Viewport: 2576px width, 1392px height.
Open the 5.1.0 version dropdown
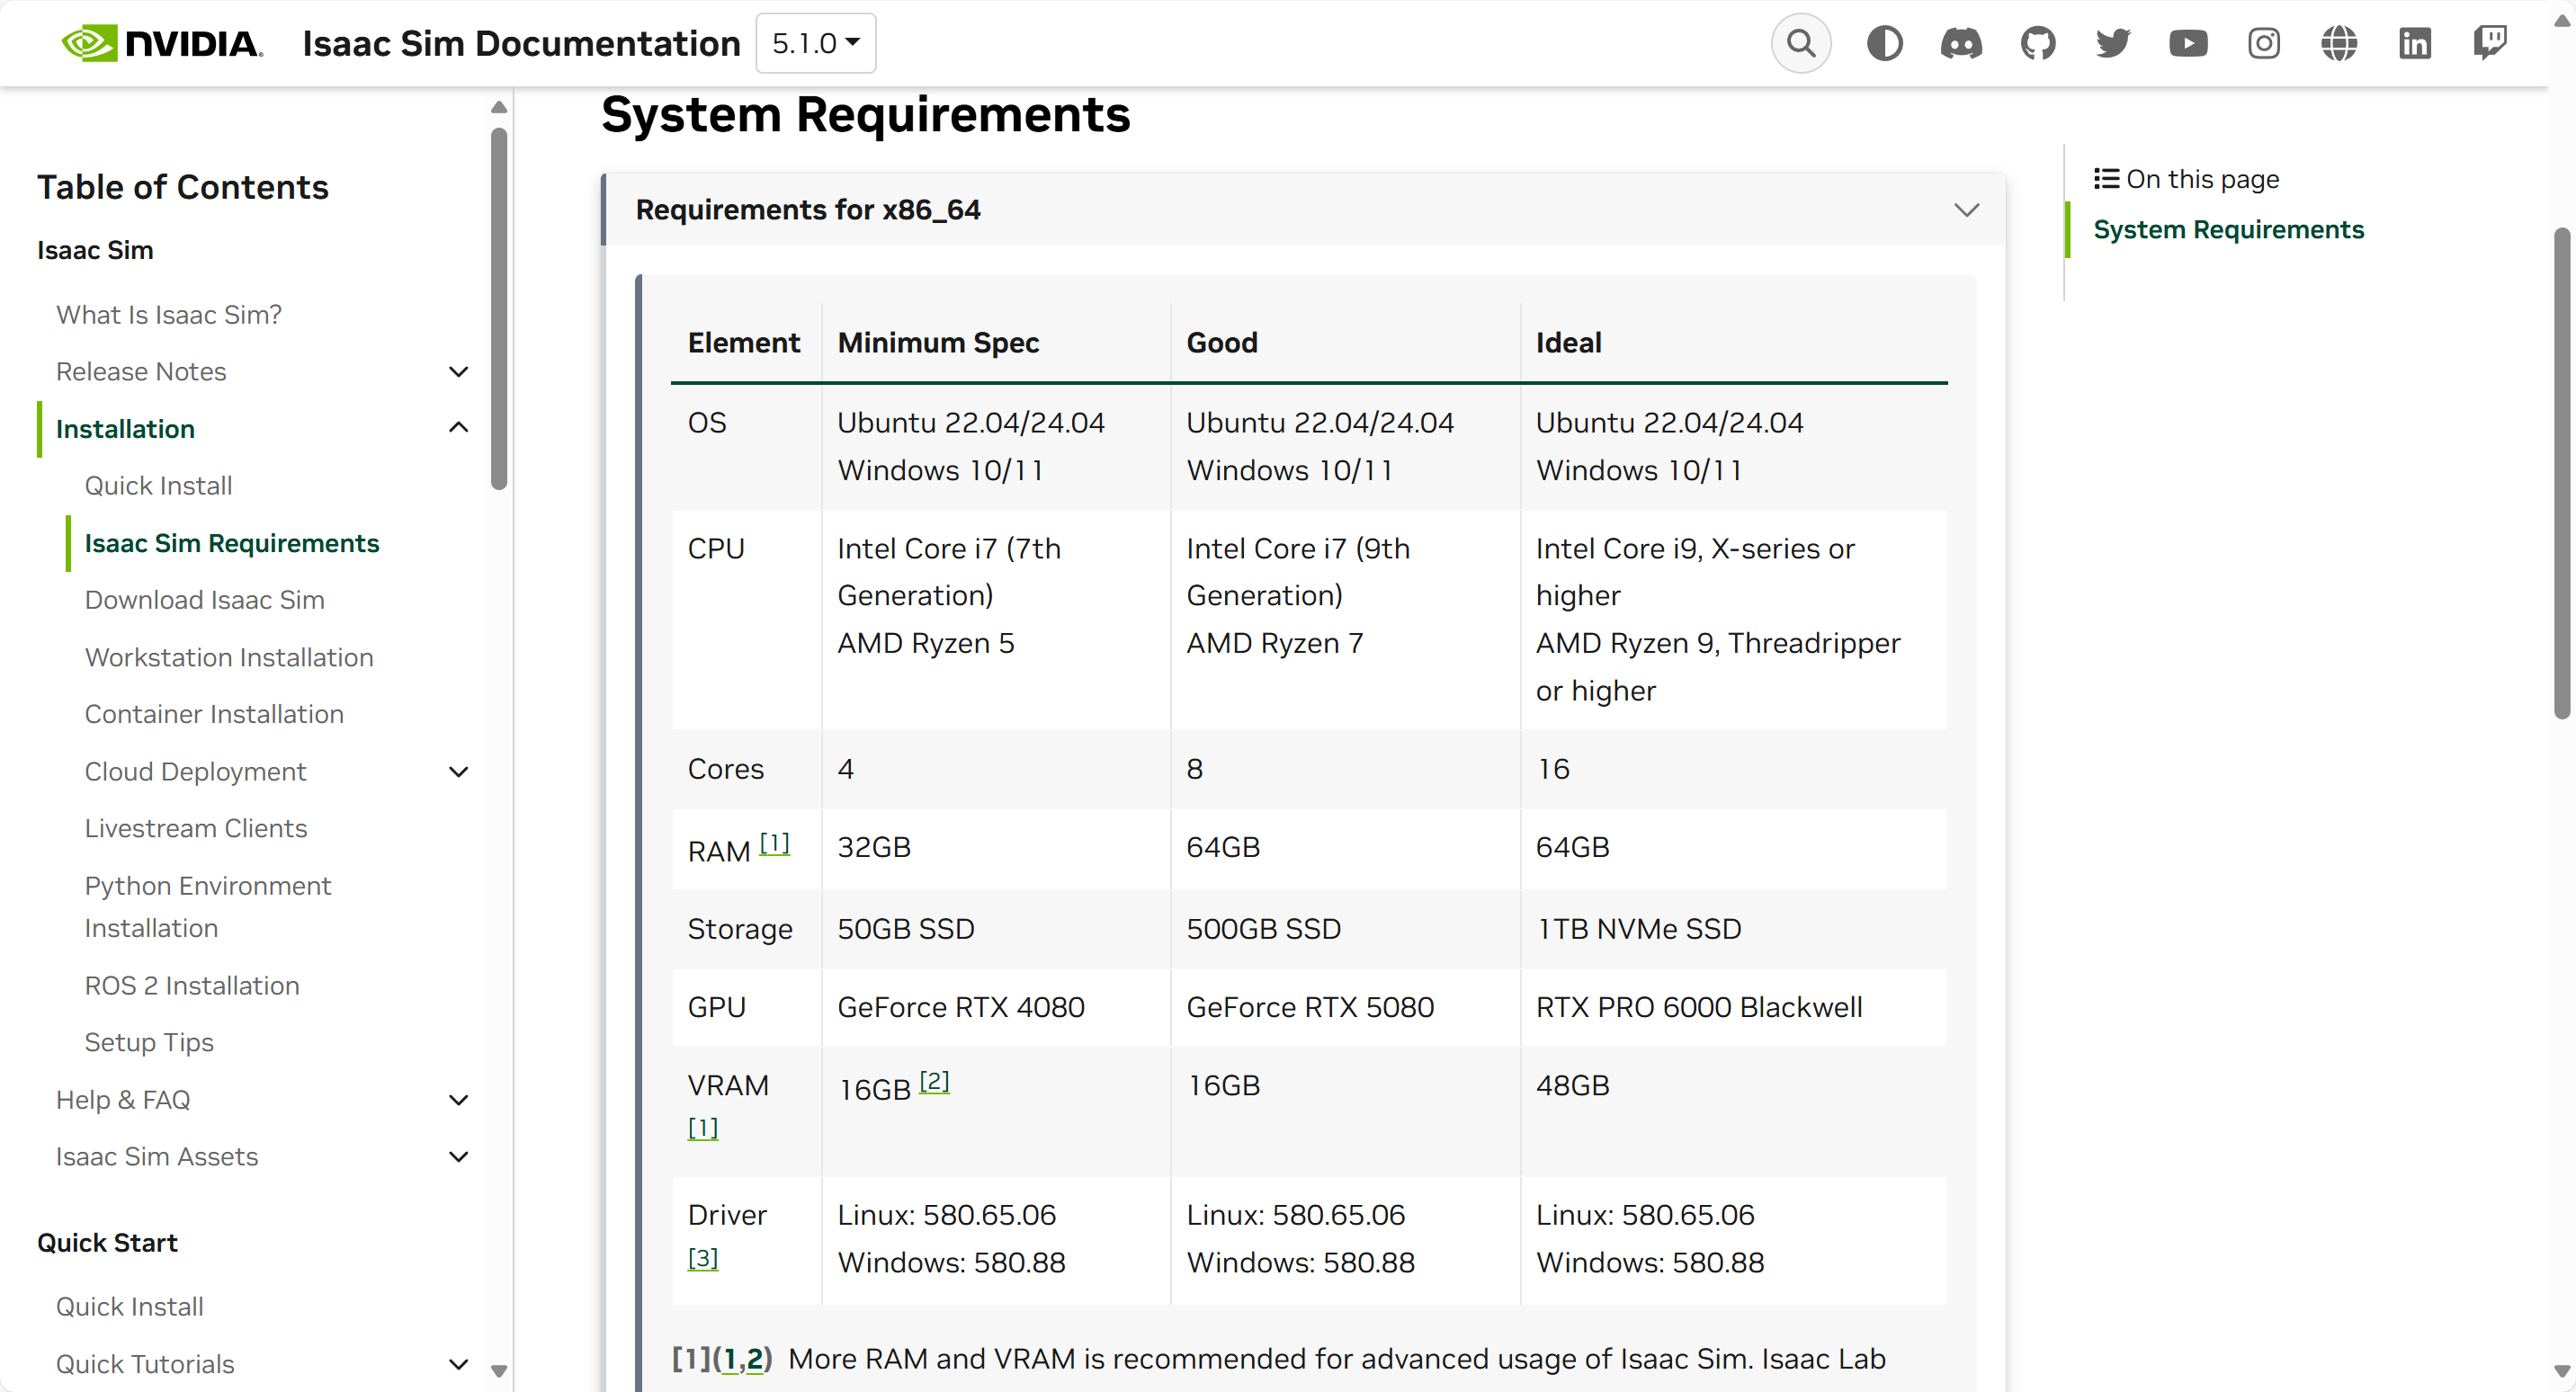coord(815,44)
